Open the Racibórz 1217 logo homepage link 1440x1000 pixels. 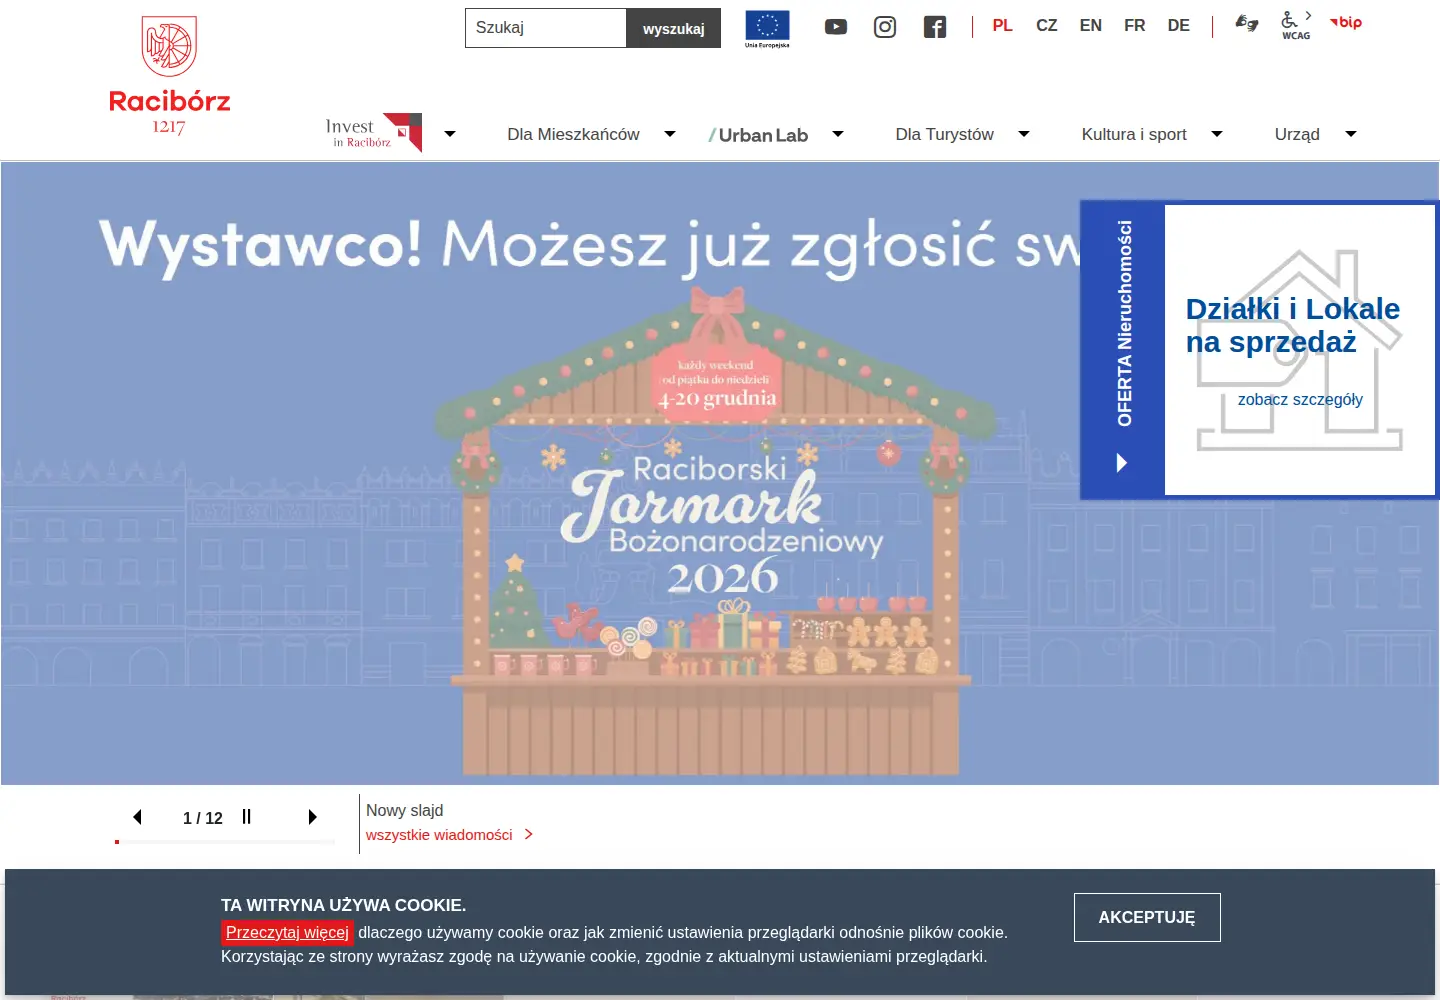(x=169, y=76)
